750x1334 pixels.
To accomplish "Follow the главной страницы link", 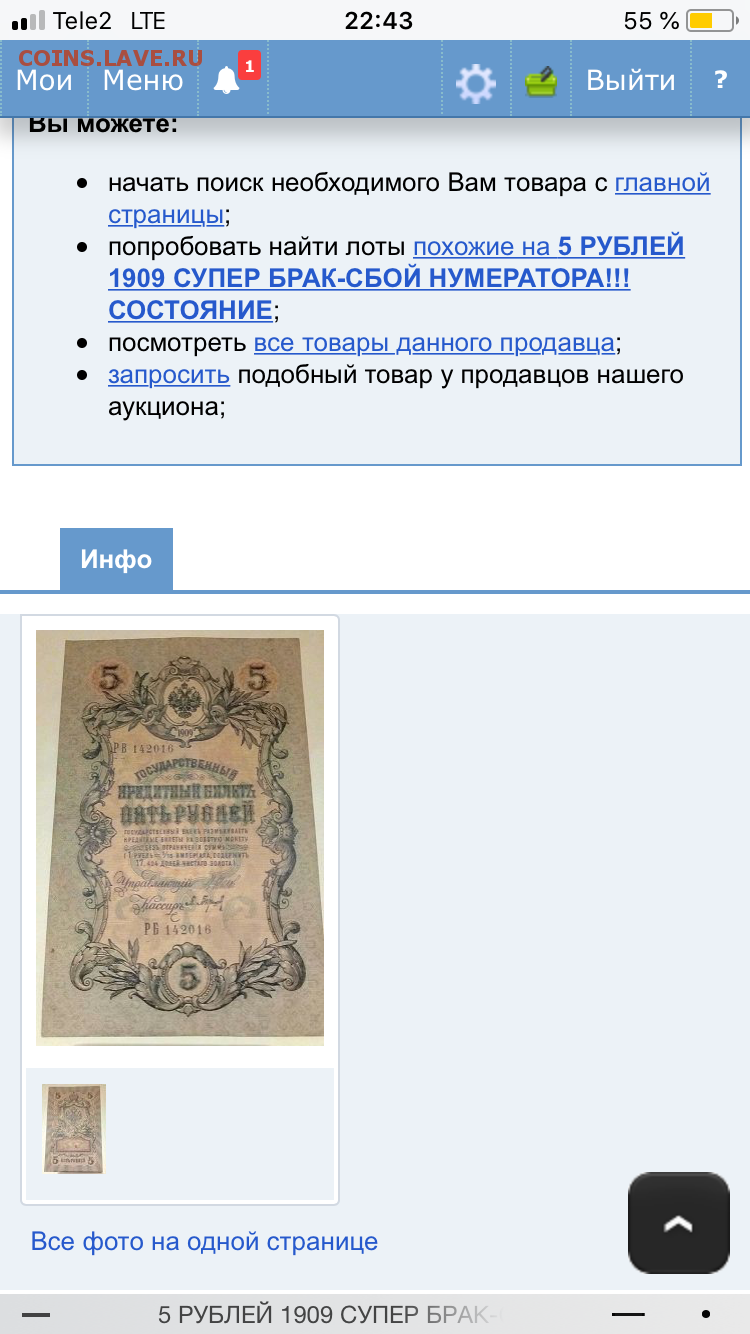I will (x=409, y=198).
